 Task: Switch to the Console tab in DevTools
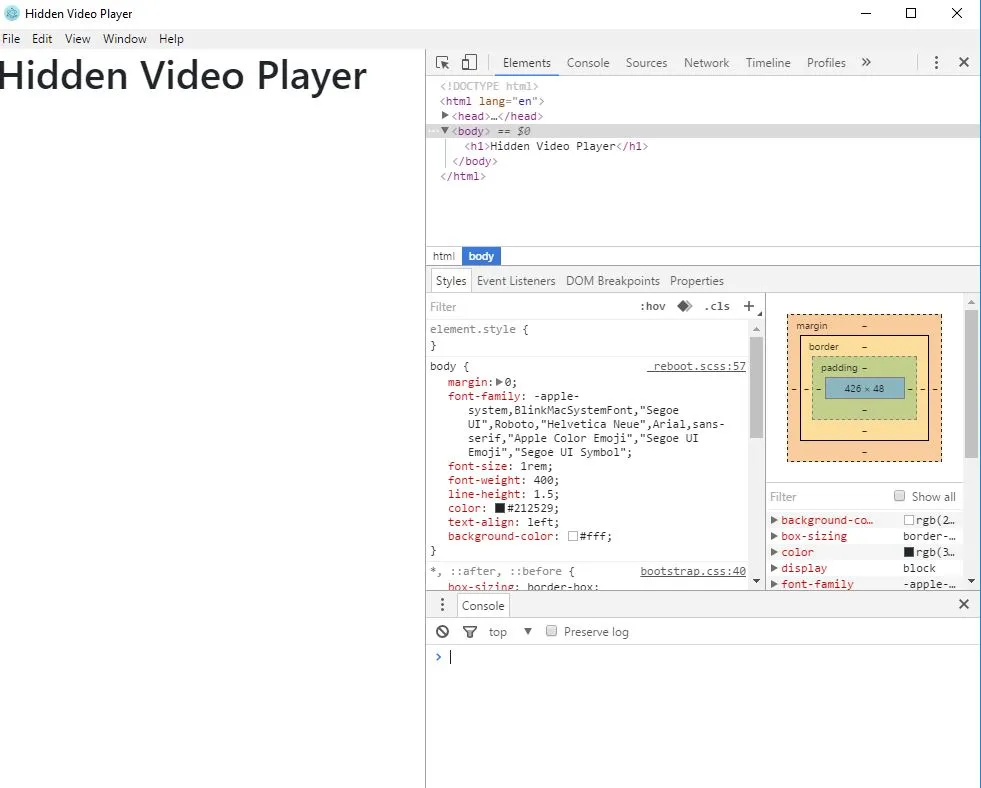[588, 63]
